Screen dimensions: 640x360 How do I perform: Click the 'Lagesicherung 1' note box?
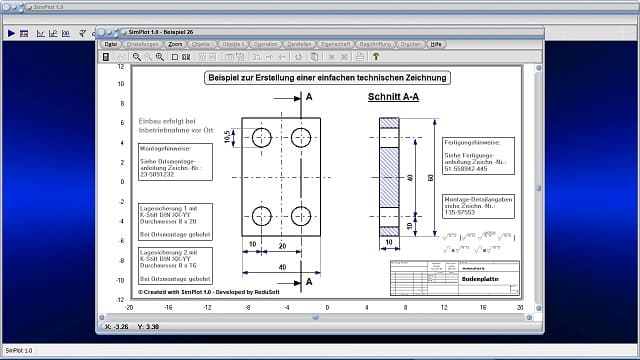pyautogui.click(x=176, y=222)
